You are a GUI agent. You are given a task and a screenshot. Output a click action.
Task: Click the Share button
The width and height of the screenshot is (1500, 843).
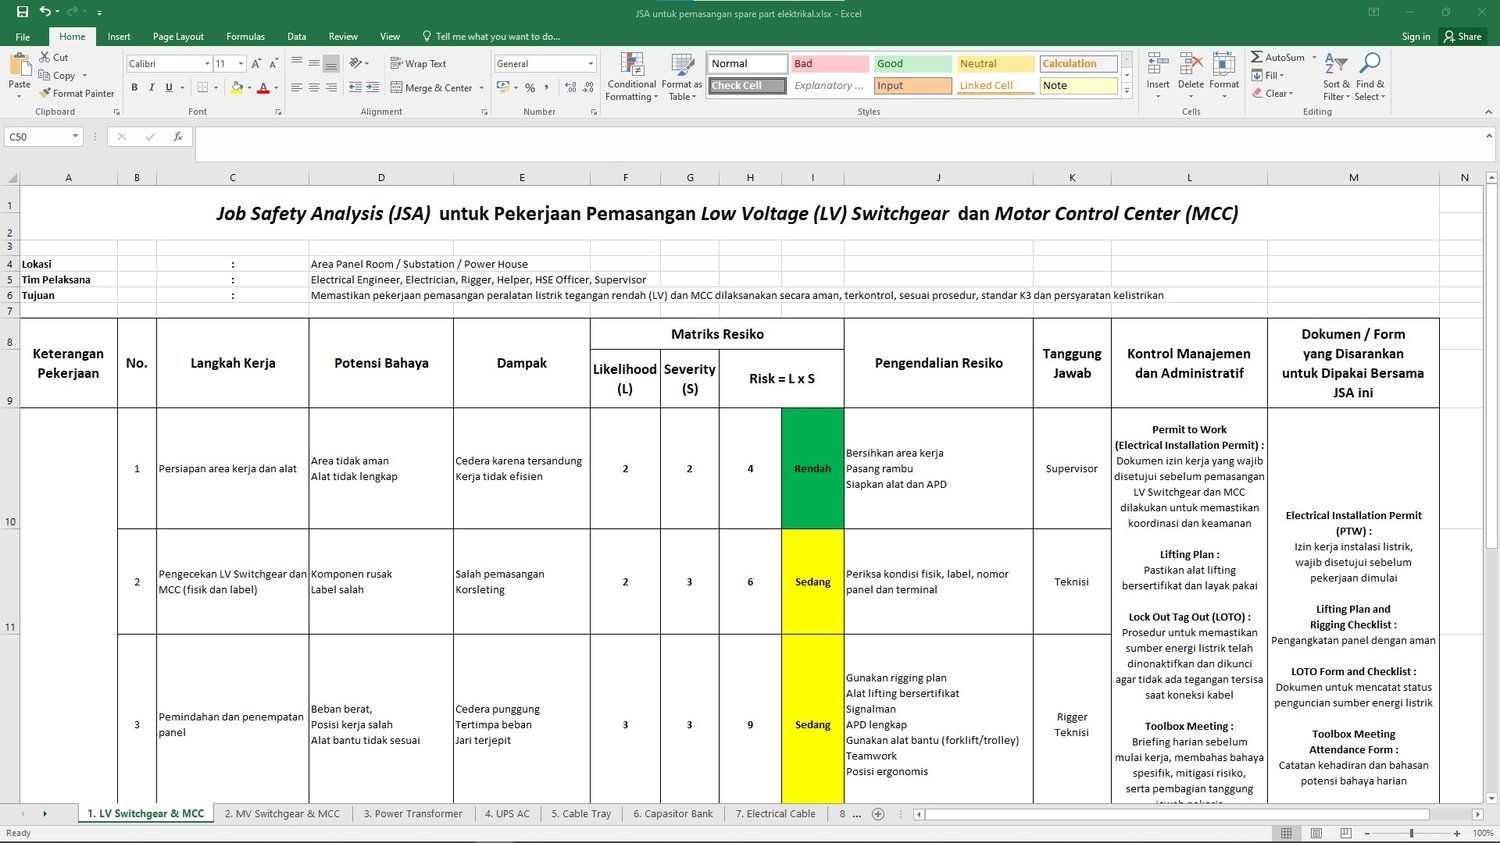1462,36
